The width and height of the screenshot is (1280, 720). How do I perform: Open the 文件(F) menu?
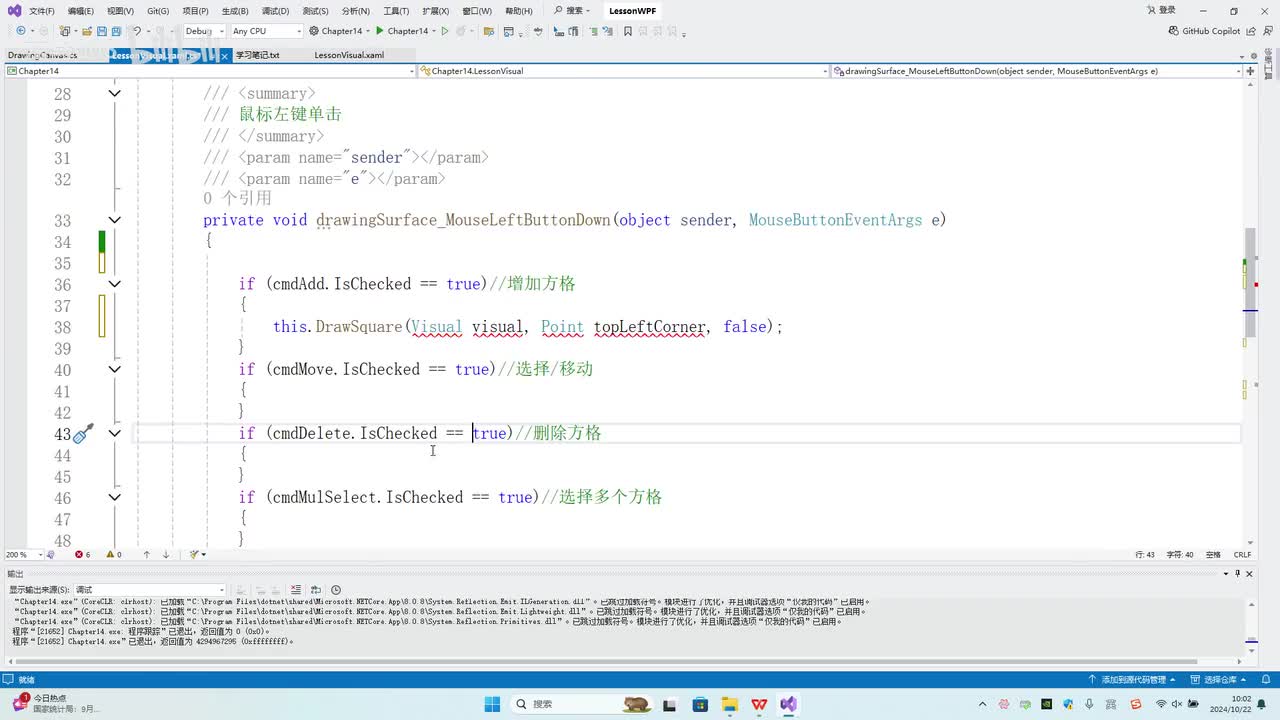pyautogui.click(x=42, y=11)
